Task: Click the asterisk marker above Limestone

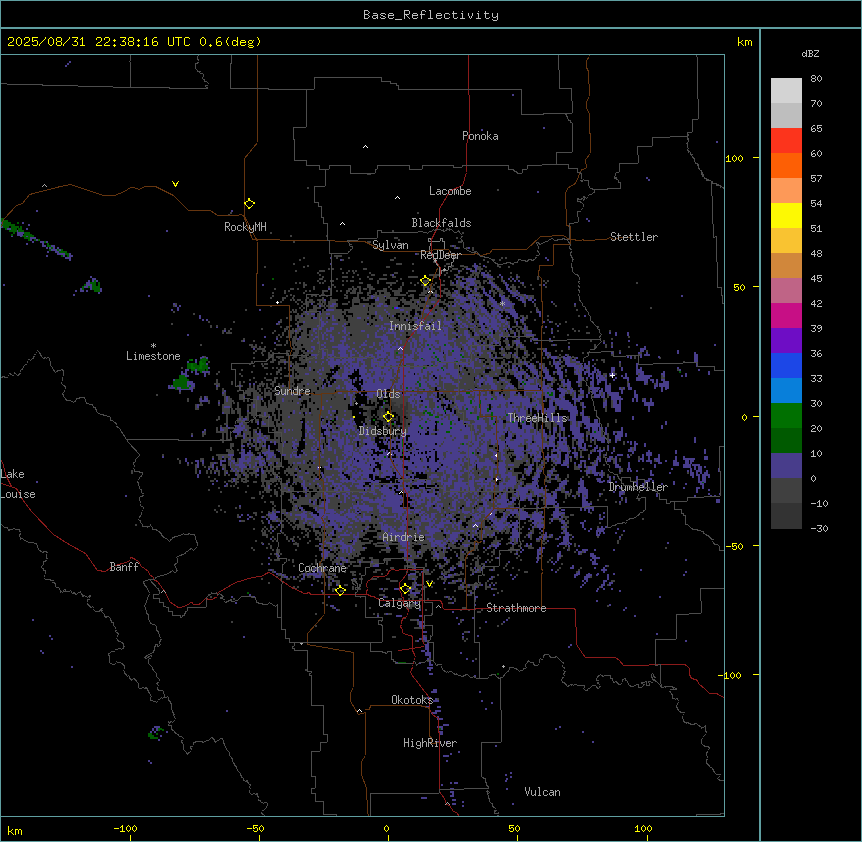Action: 153,346
